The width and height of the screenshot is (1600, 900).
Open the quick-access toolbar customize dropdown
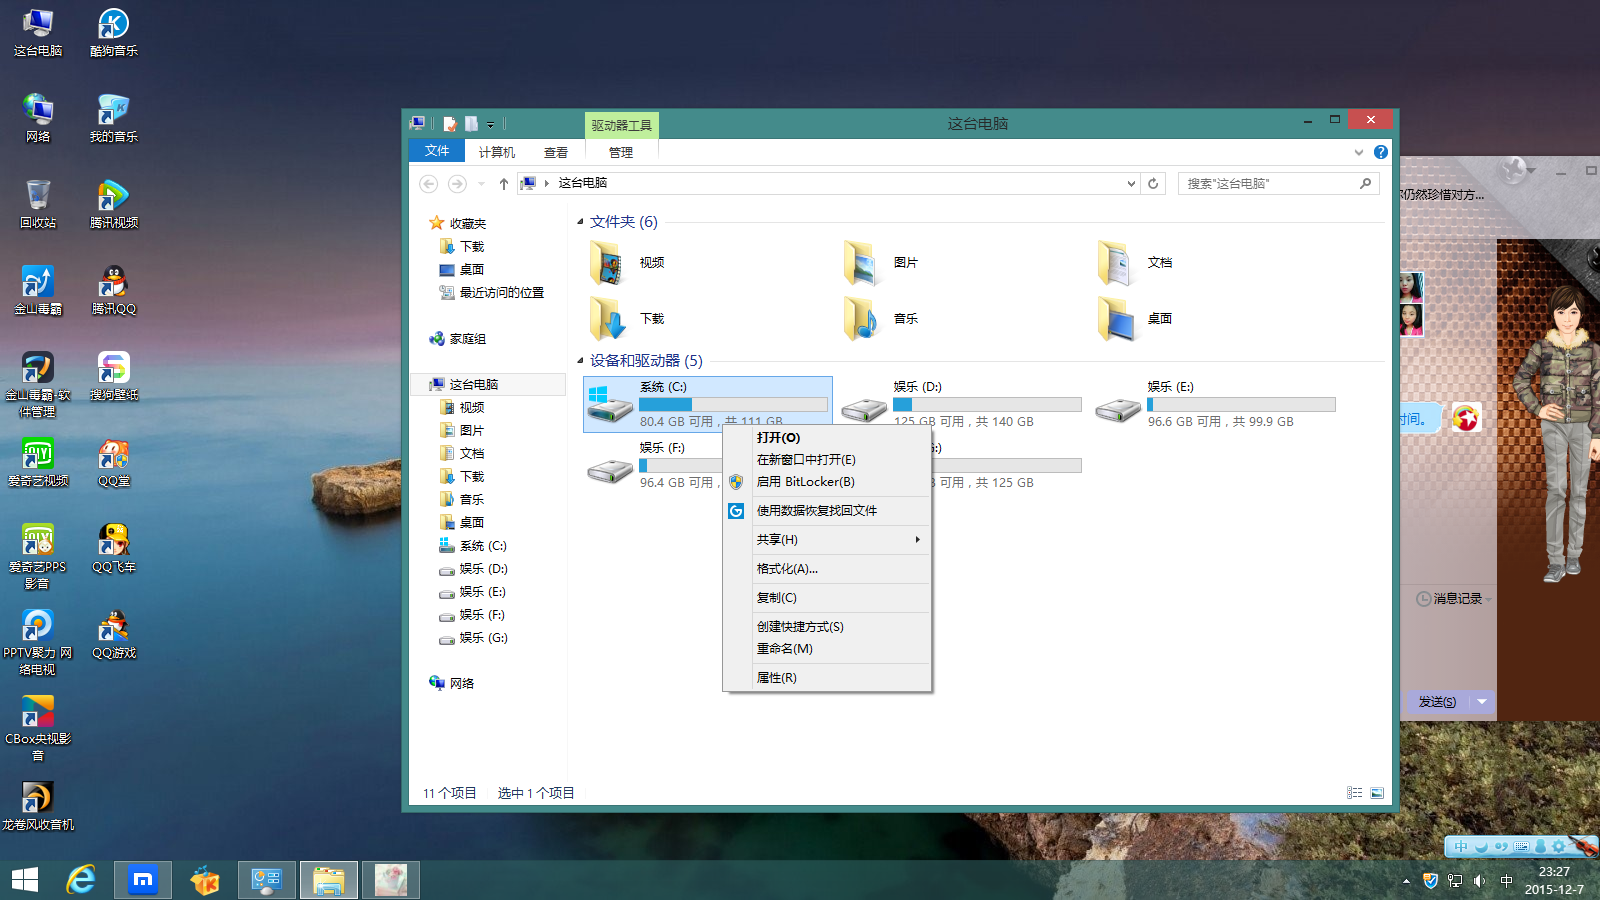click(490, 123)
